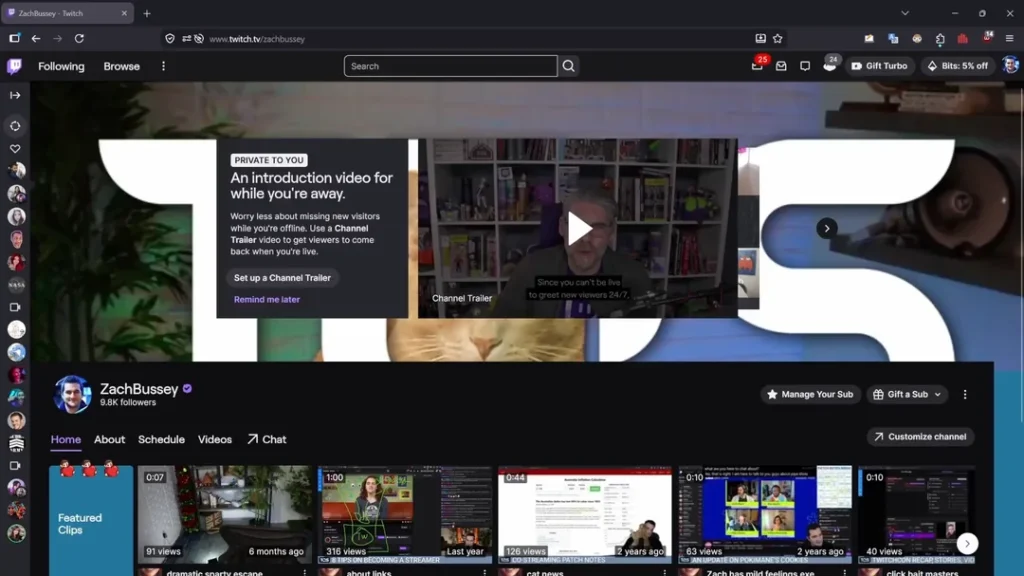Click the verified badge next to ZachBussey
The image size is (1024, 576).
(x=187, y=389)
